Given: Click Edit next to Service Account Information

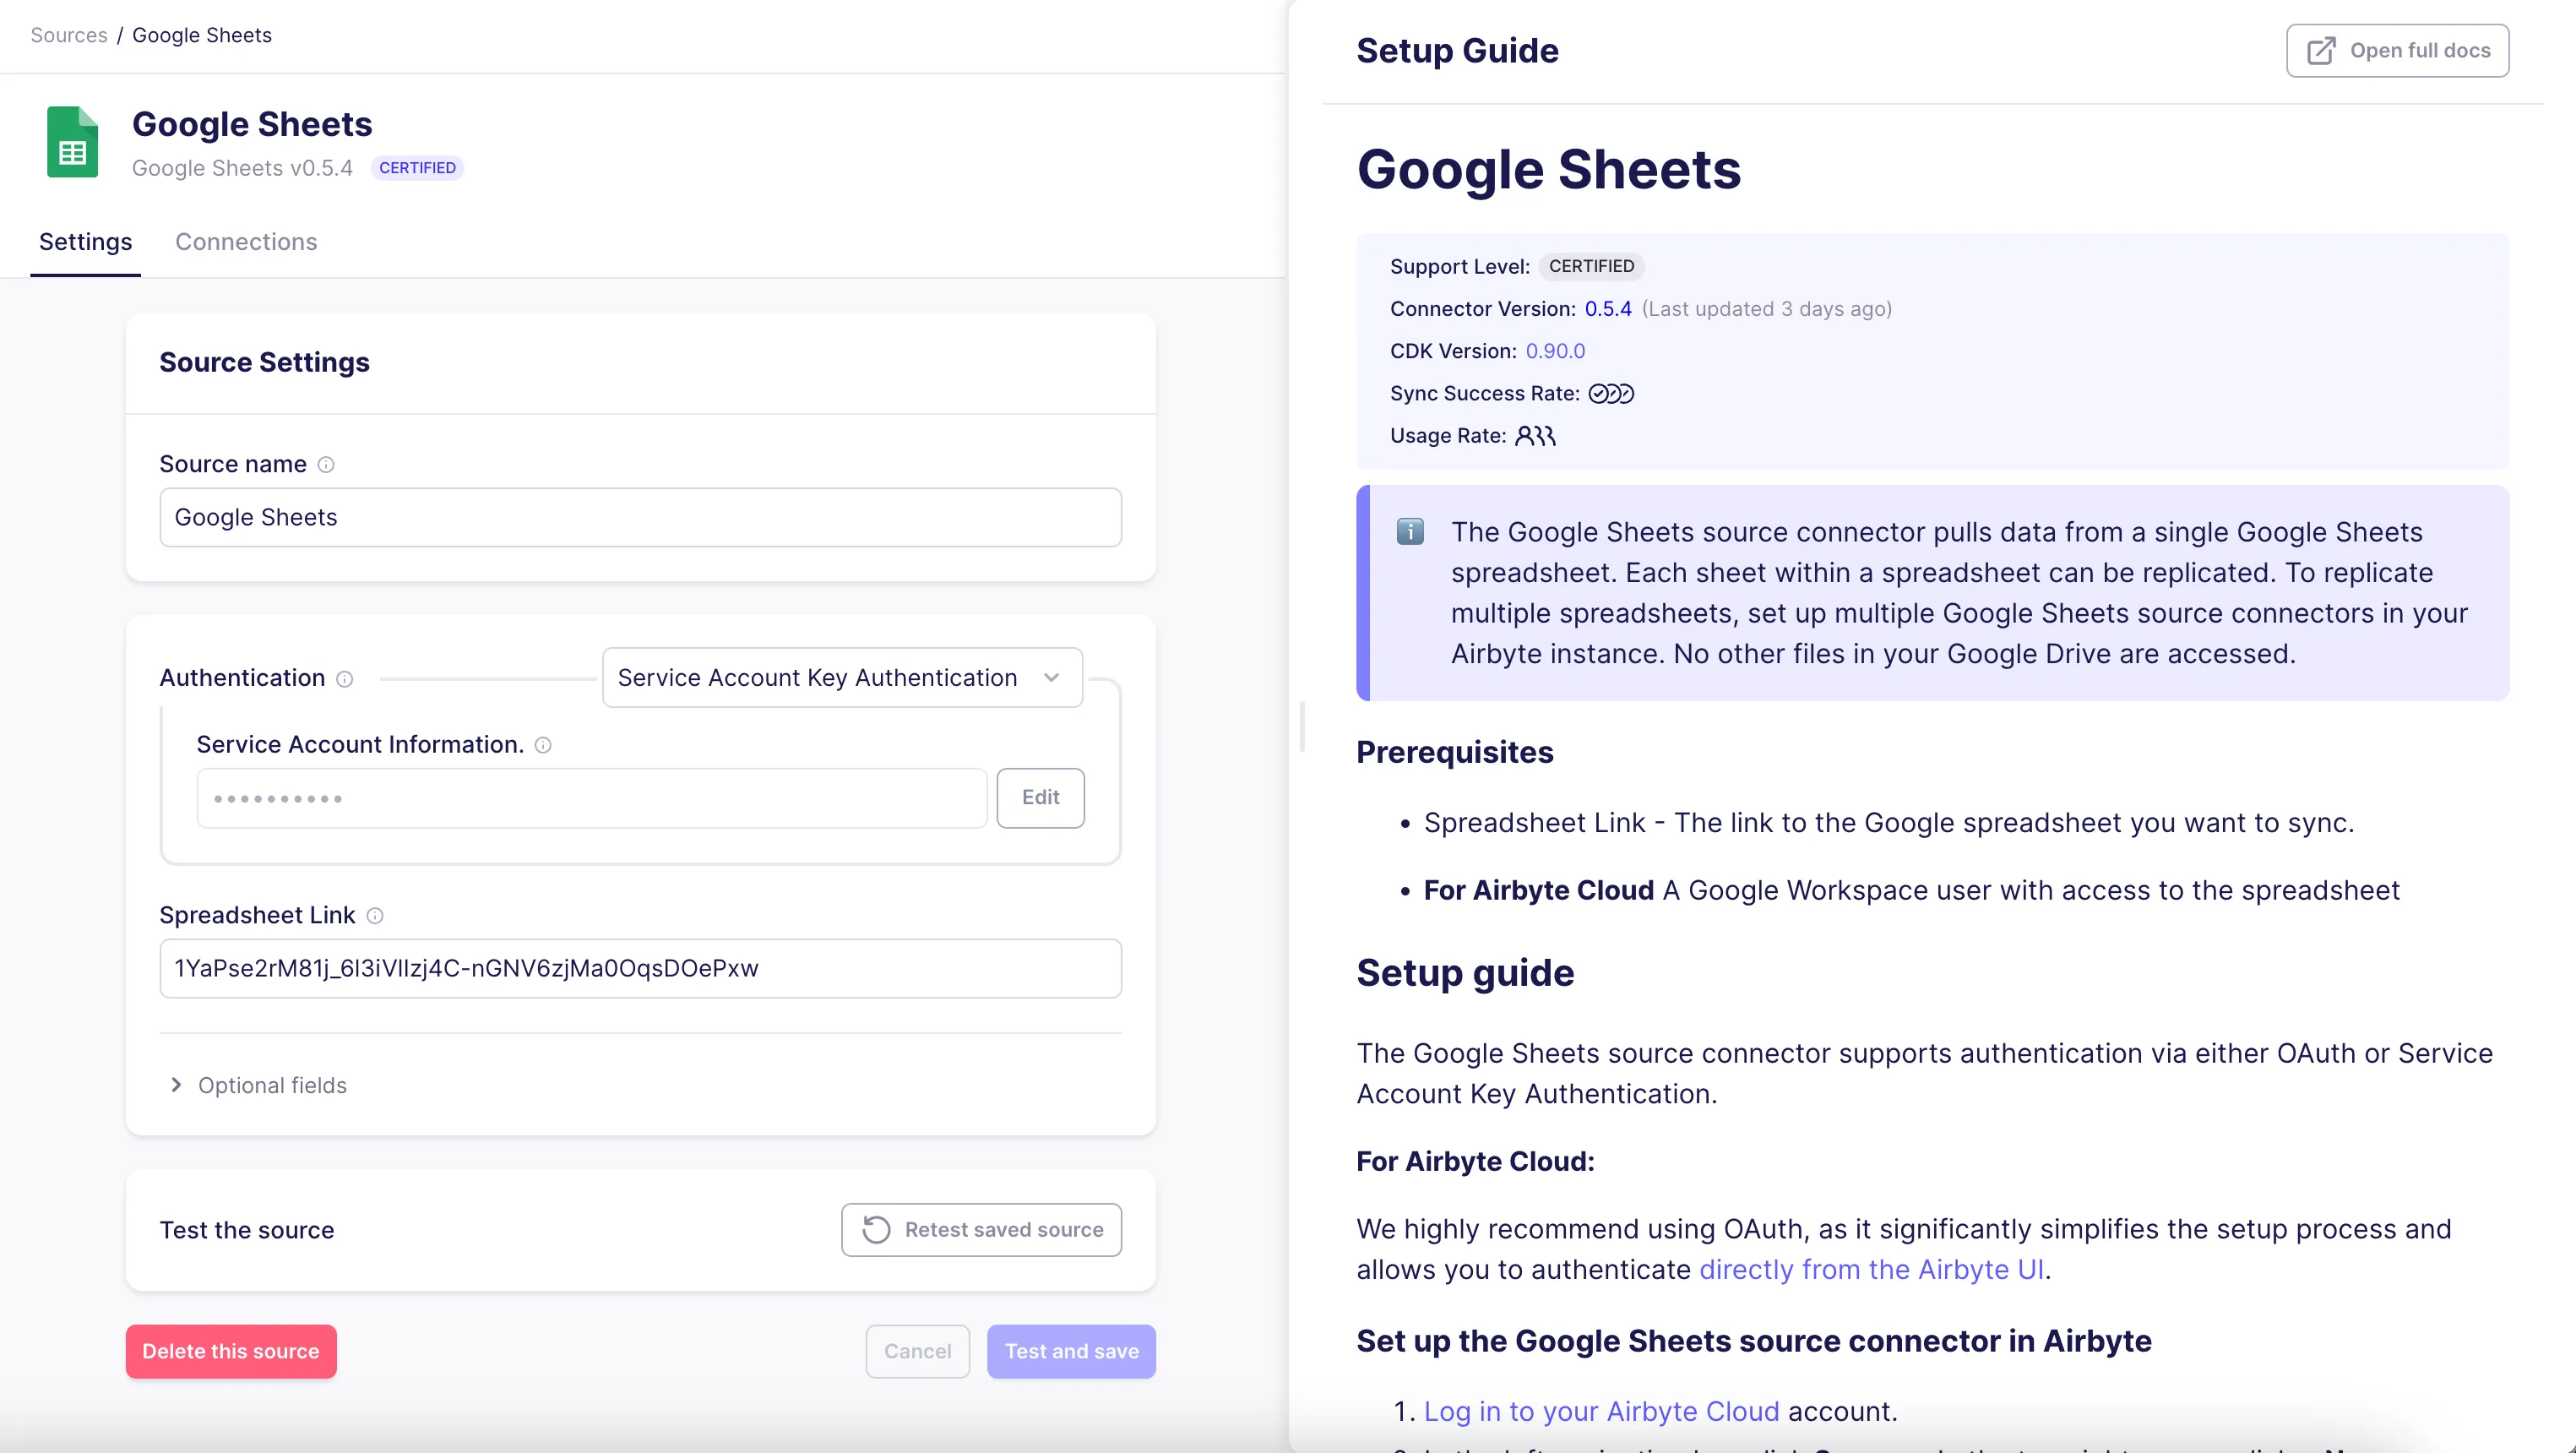Looking at the screenshot, I should tap(1040, 798).
